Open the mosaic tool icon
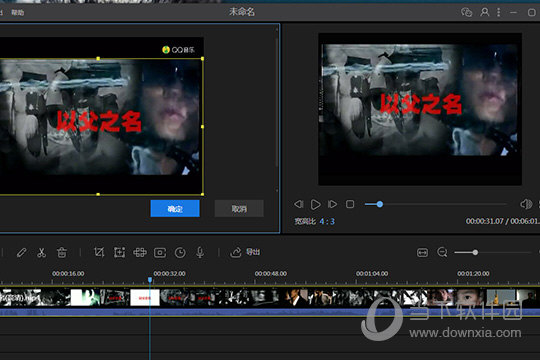 pos(139,253)
